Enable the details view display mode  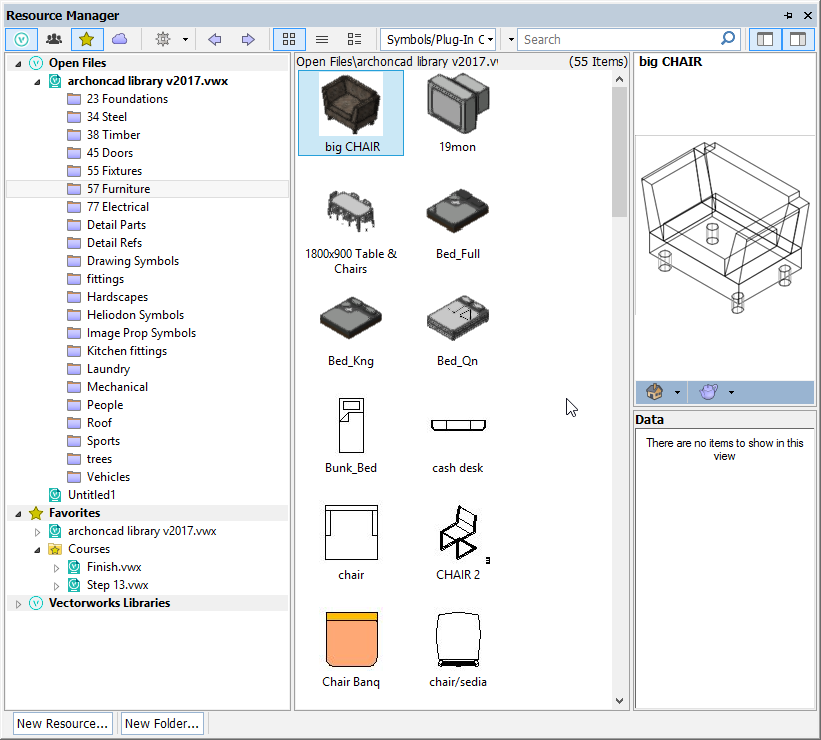click(353, 39)
